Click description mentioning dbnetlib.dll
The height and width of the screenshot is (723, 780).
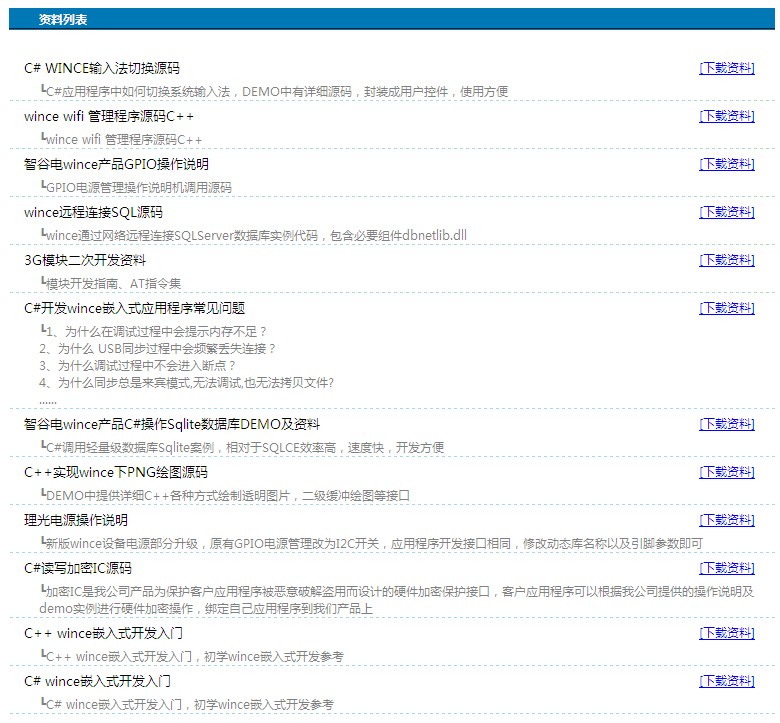[x=254, y=235]
